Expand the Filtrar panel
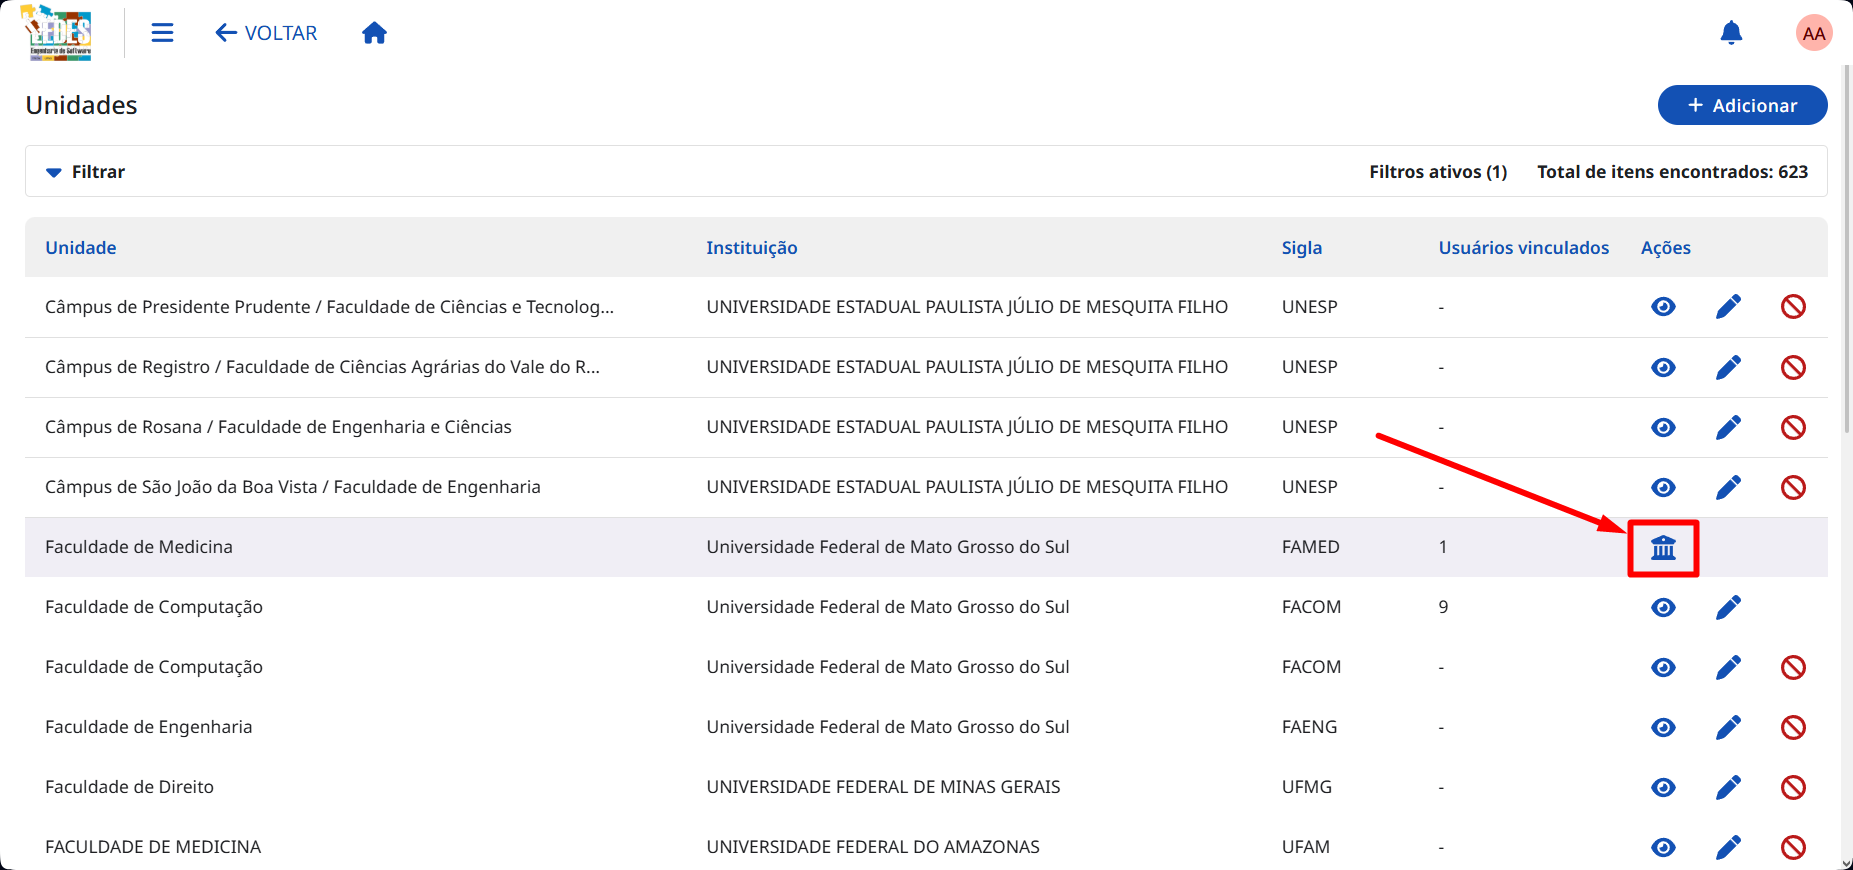Screen dimensions: 1853x870 point(86,172)
